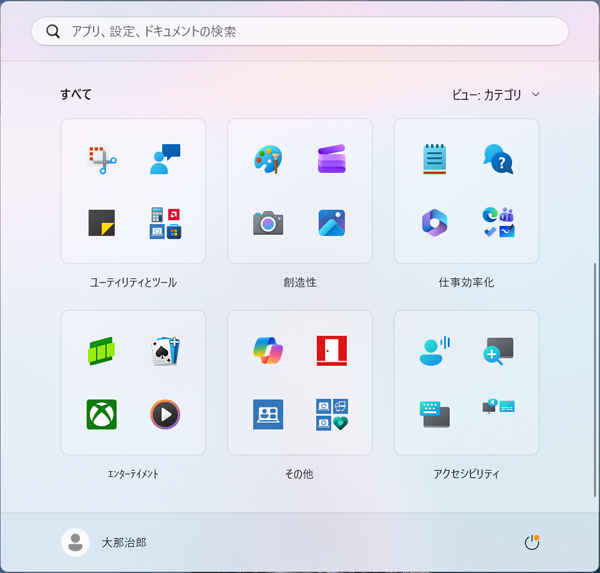Open the Camera app

268,223
